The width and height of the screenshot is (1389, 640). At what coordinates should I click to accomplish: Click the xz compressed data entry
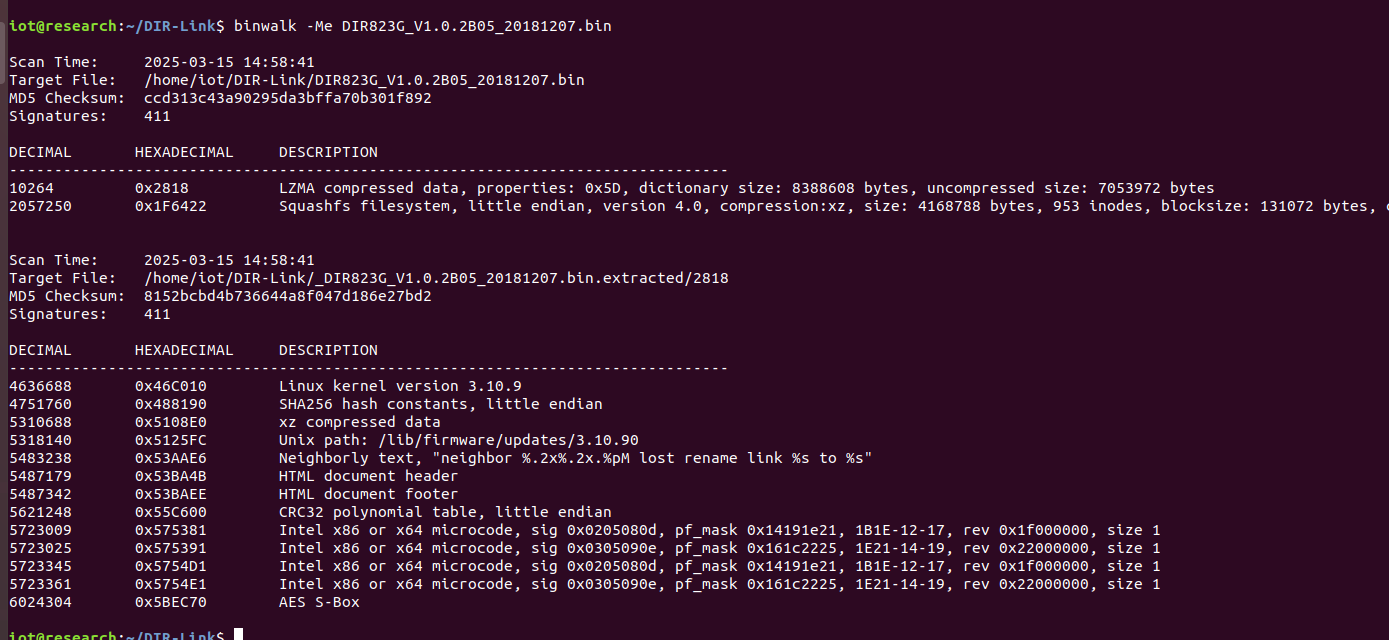pos(360,422)
